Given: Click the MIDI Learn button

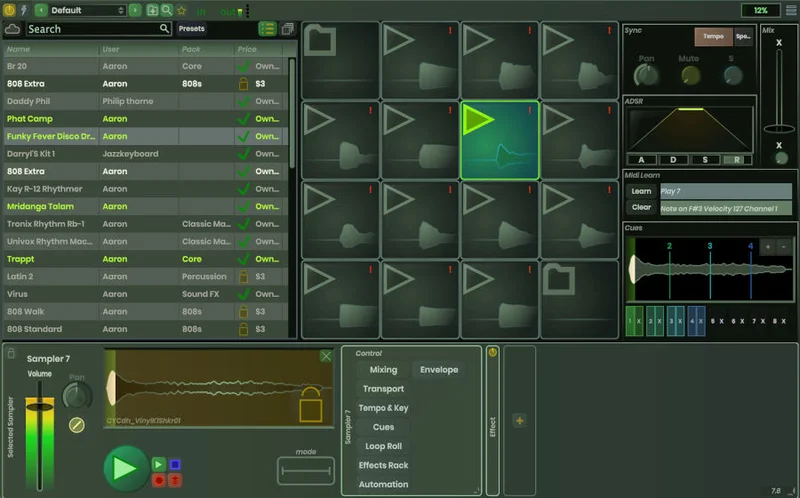Looking at the screenshot, I should pos(641,191).
